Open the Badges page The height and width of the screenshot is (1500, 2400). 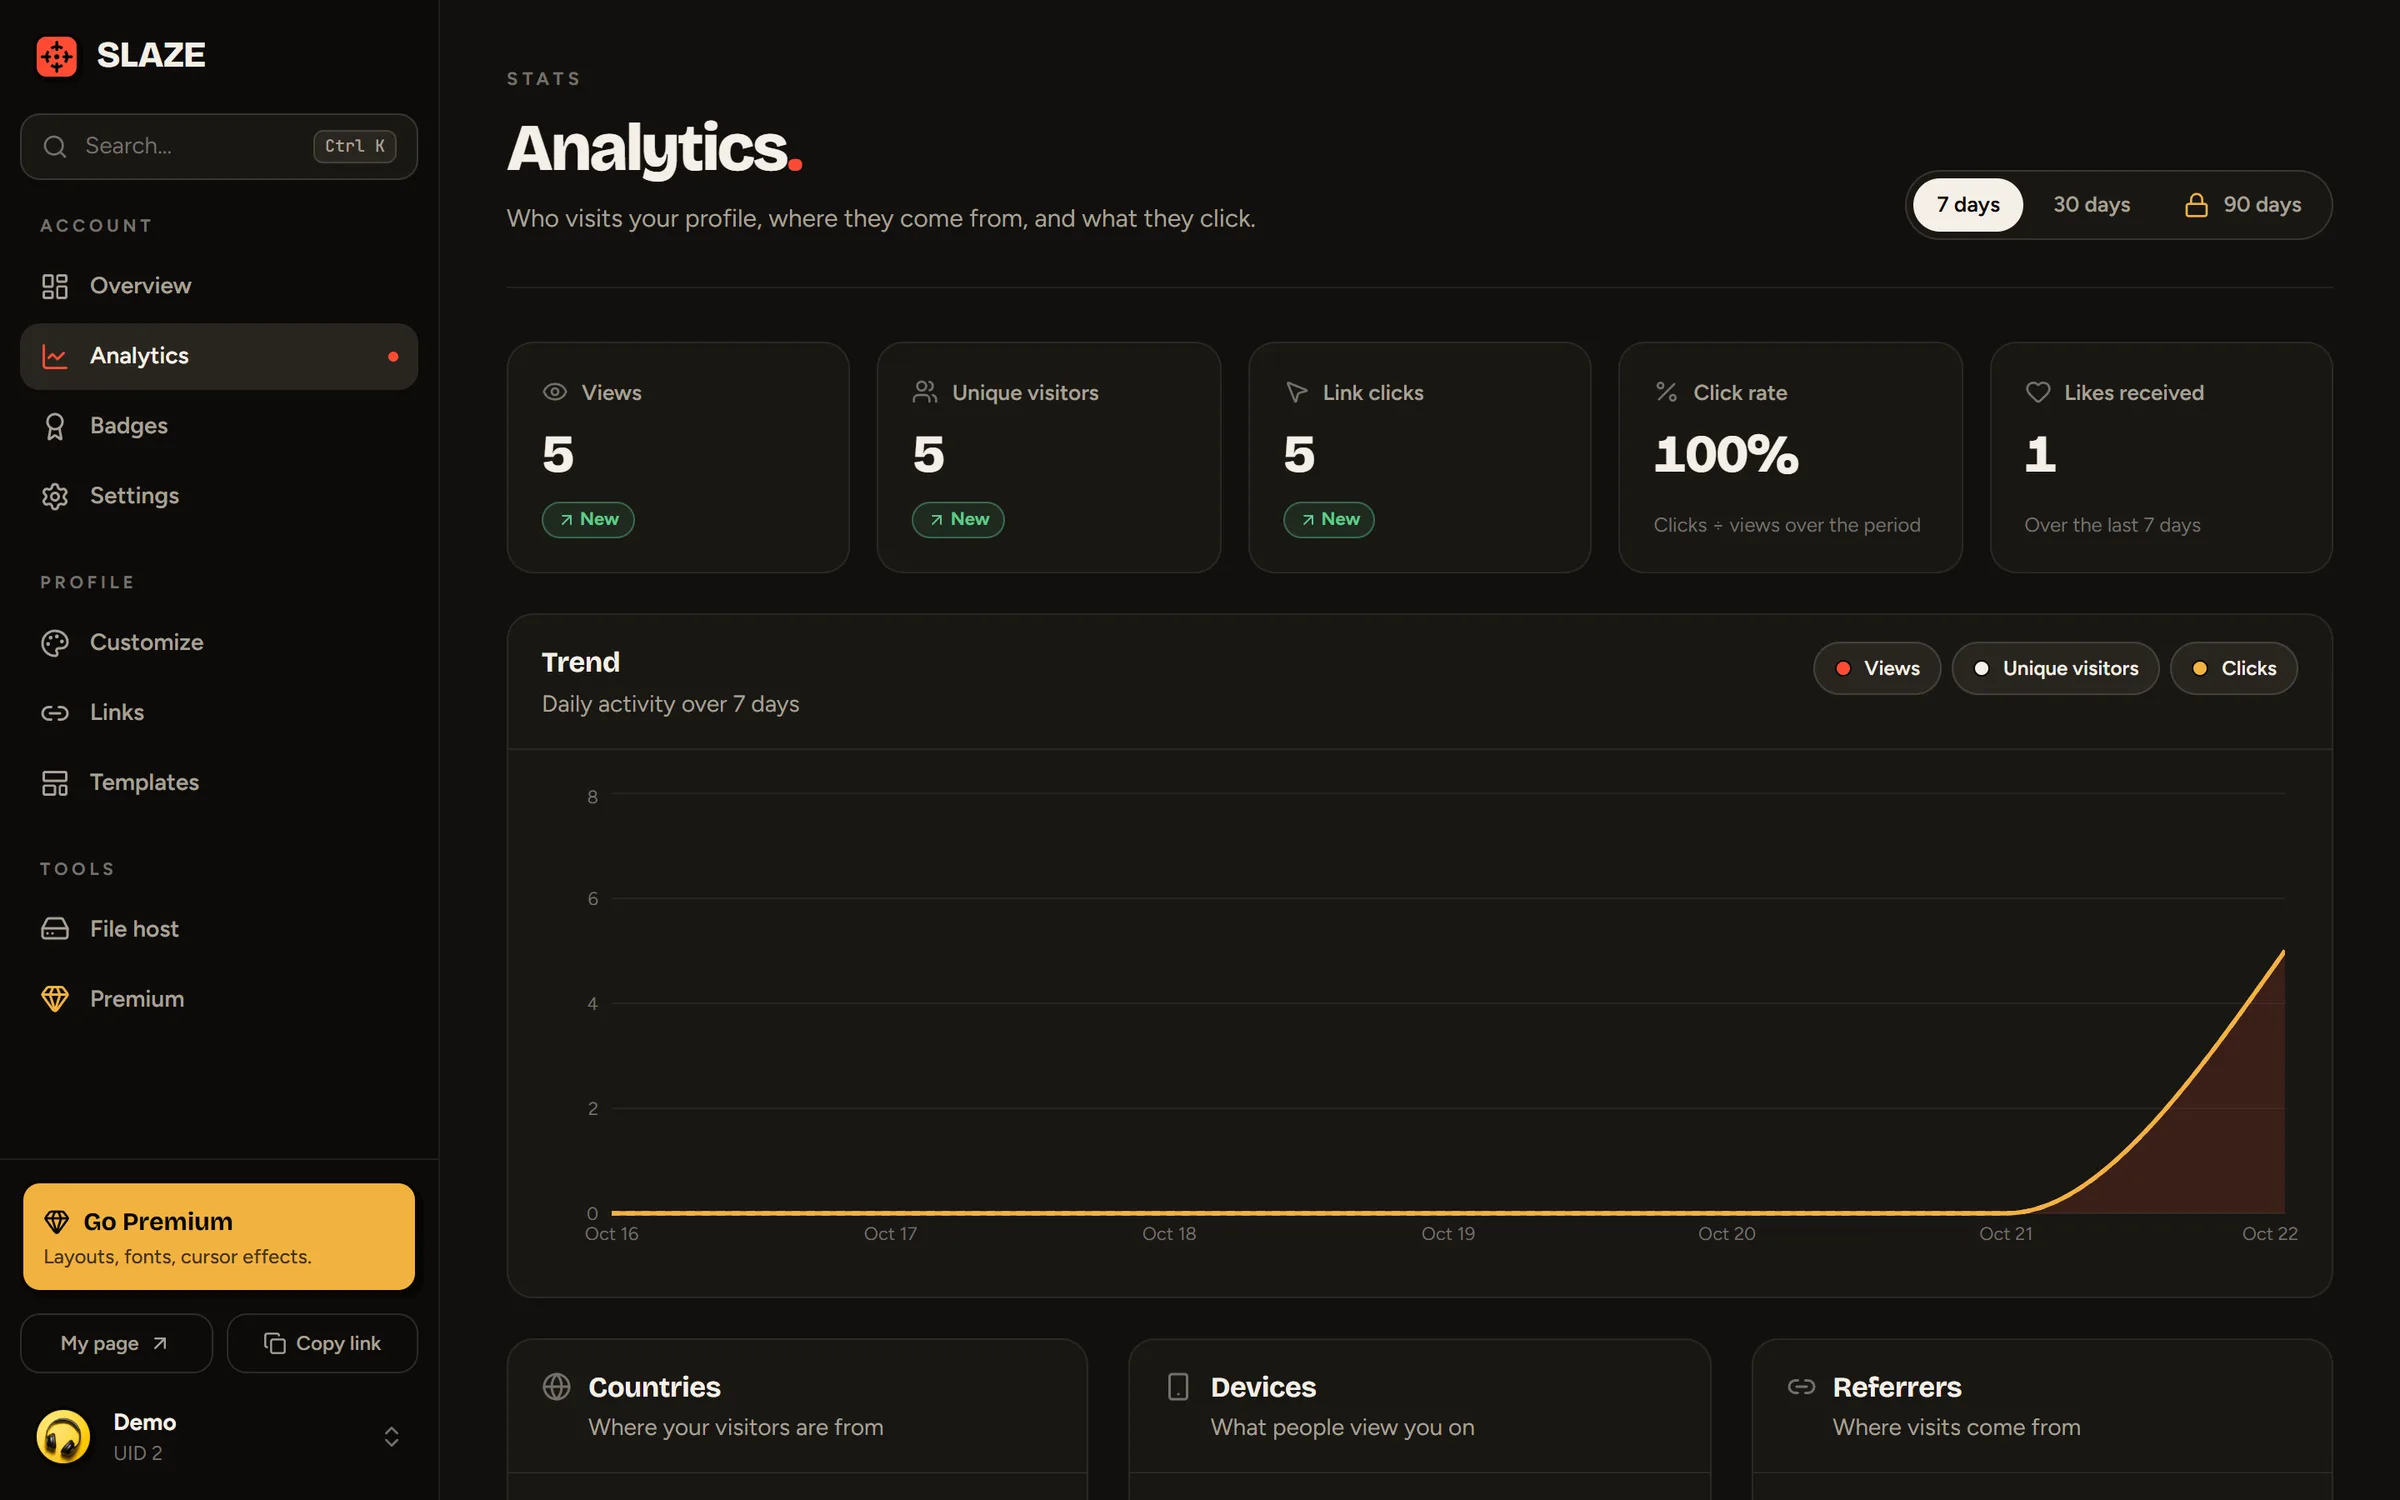pyautogui.click(x=219, y=426)
